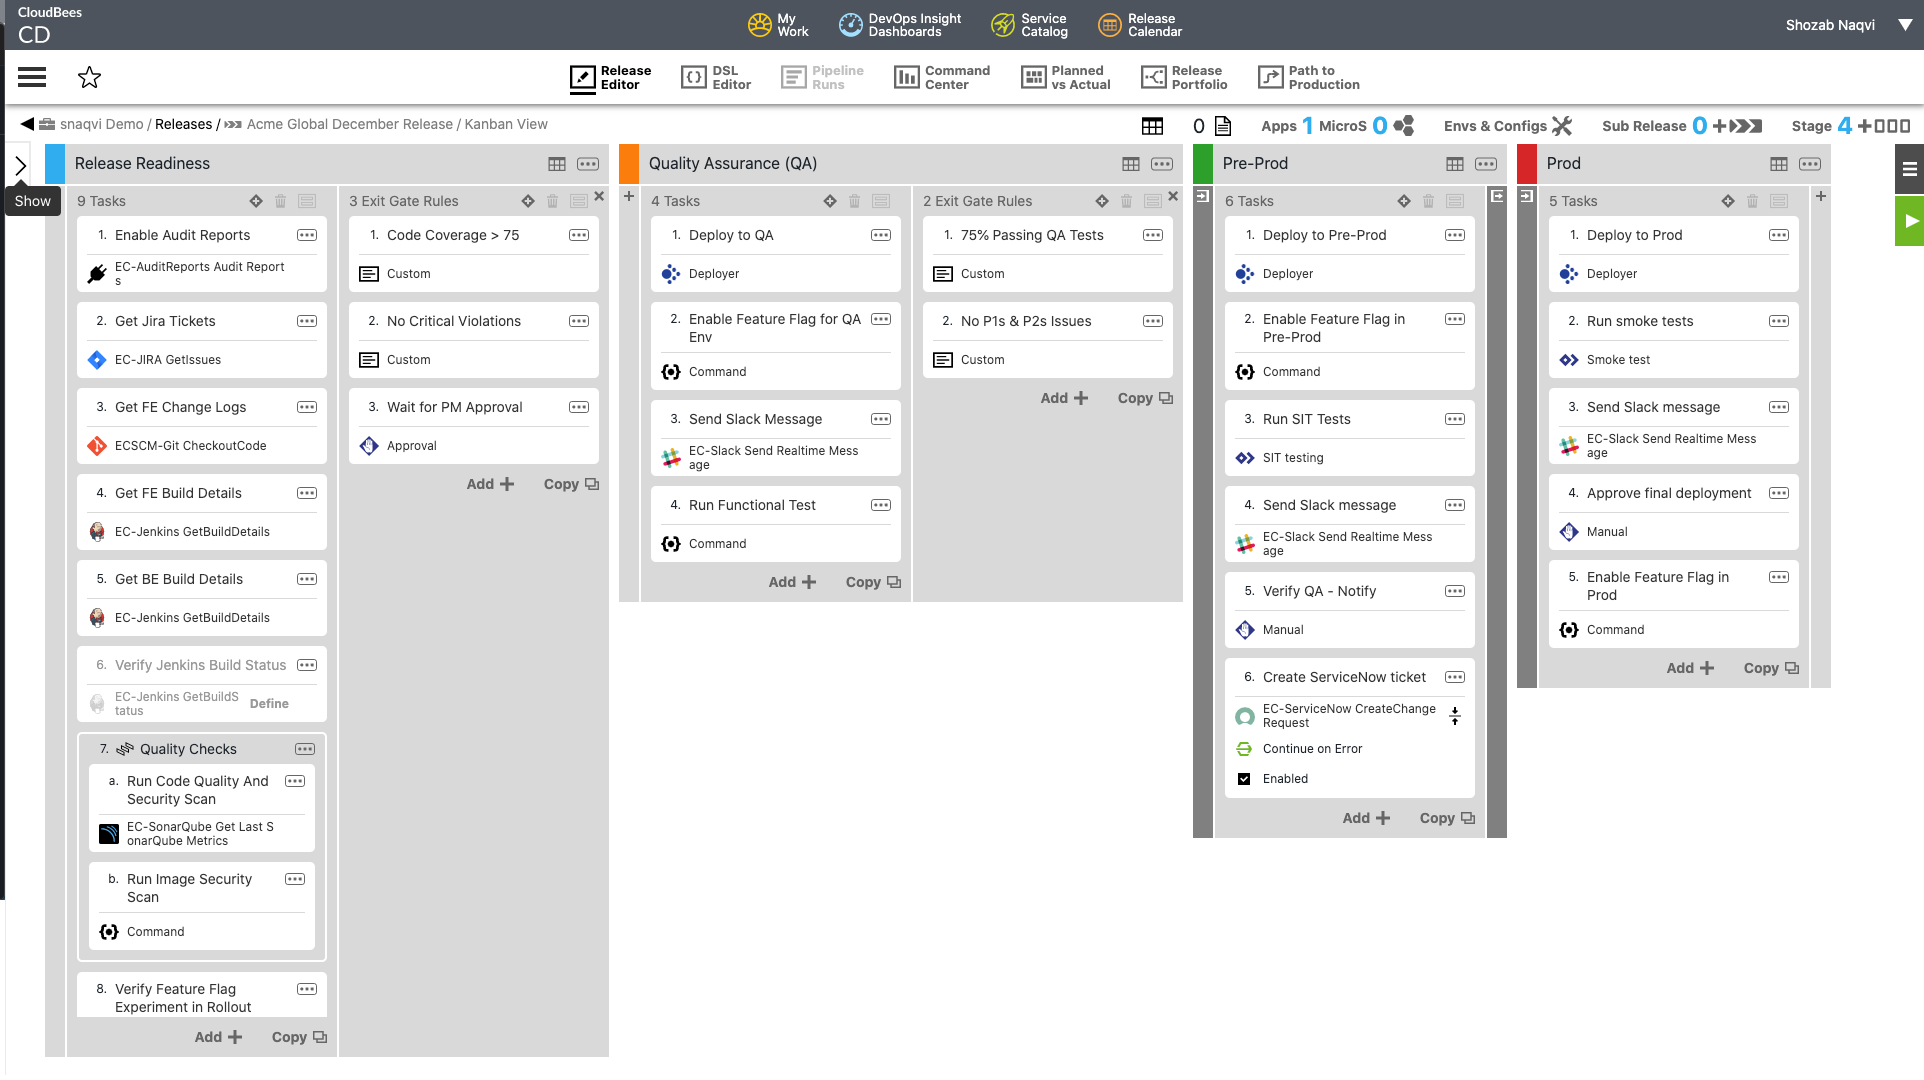Click the Continue on Error option
This screenshot has height=1080, width=1924.
point(1312,749)
